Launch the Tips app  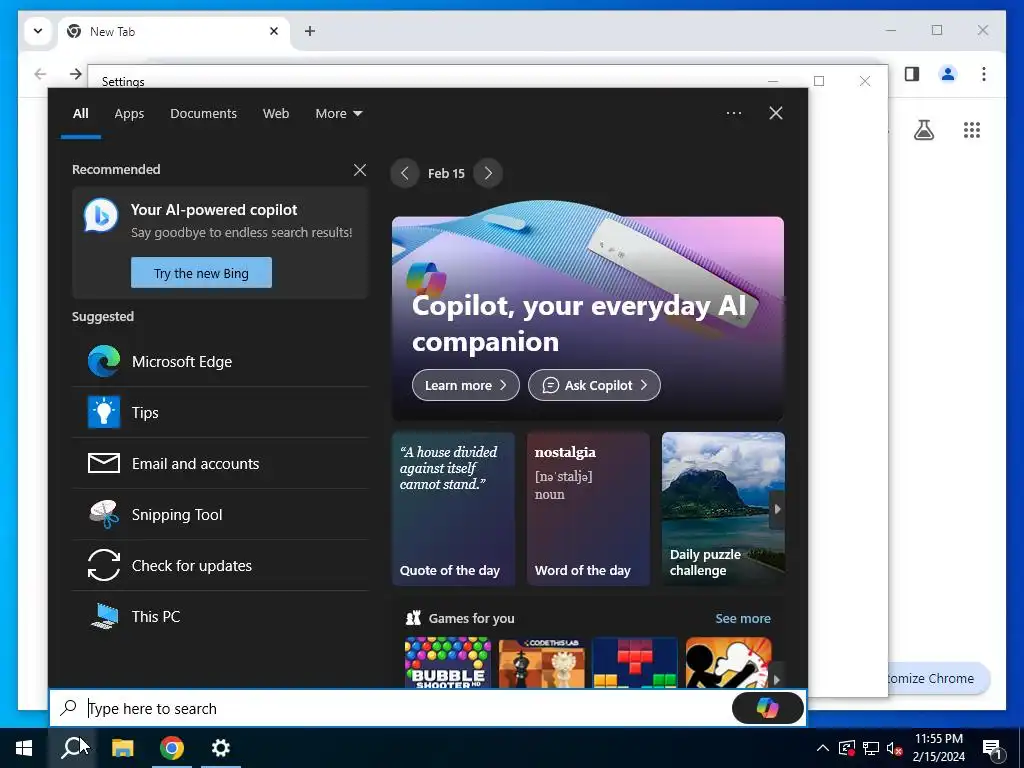[220, 413]
